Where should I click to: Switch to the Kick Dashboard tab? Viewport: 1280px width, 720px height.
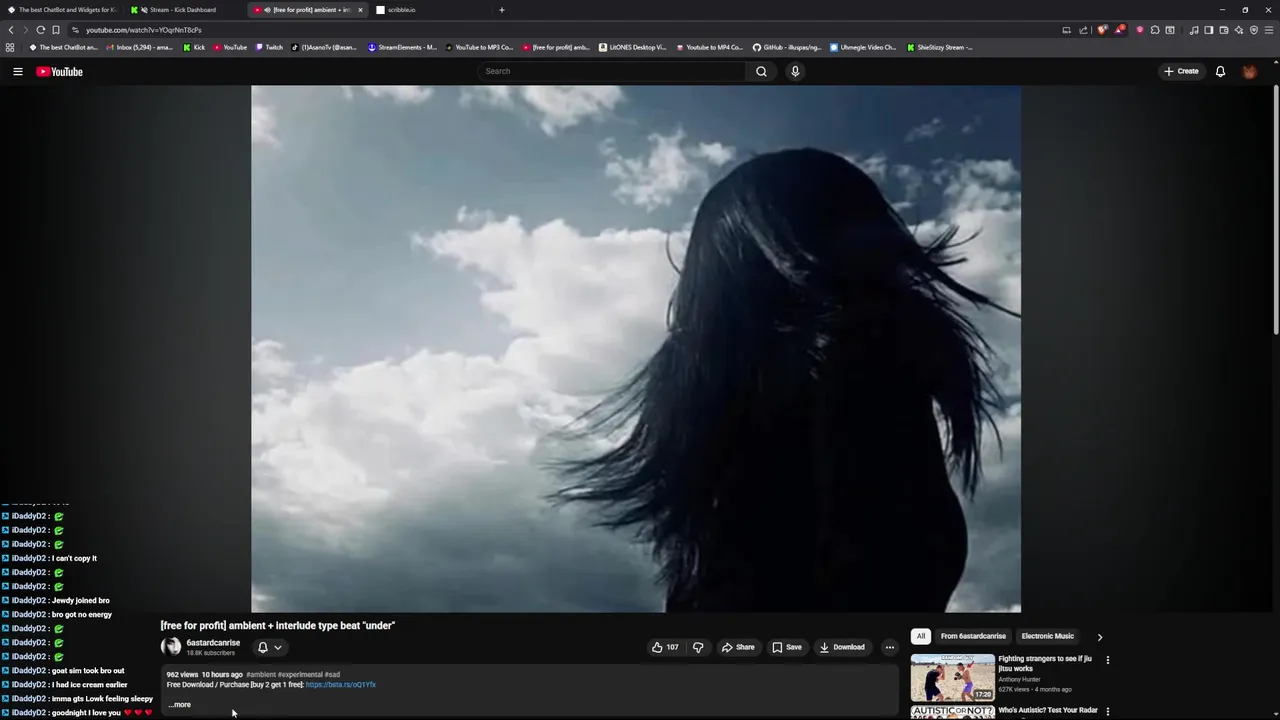click(x=183, y=10)
